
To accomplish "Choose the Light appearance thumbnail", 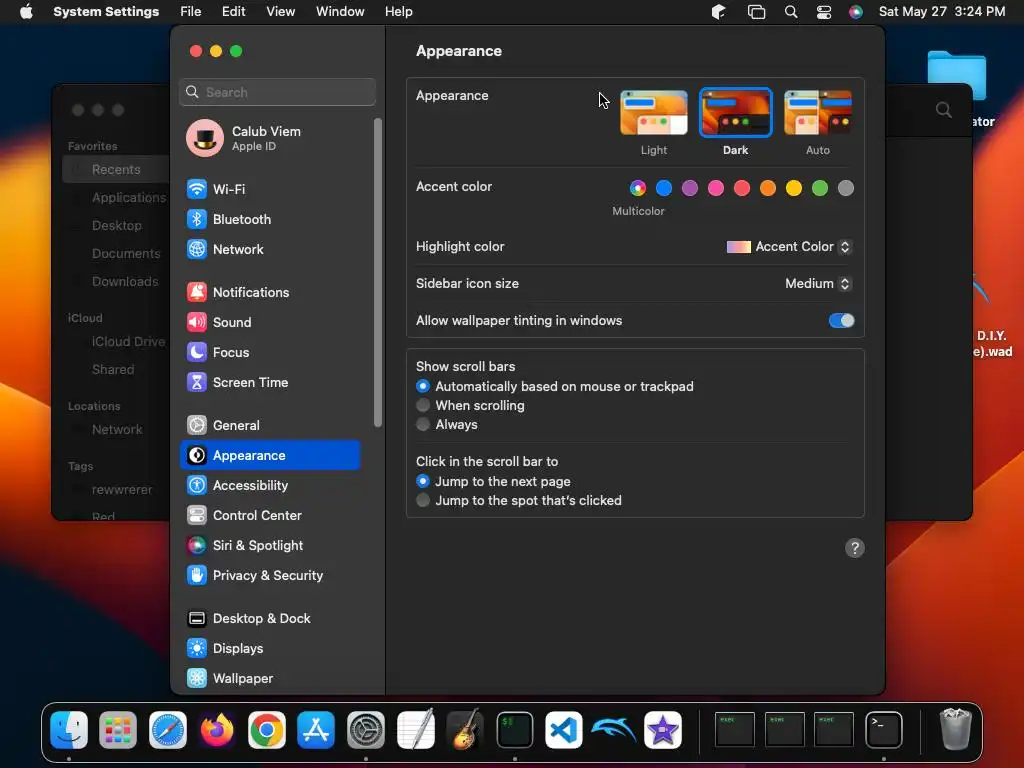I will pyautogui.click(x=654, y=113).
